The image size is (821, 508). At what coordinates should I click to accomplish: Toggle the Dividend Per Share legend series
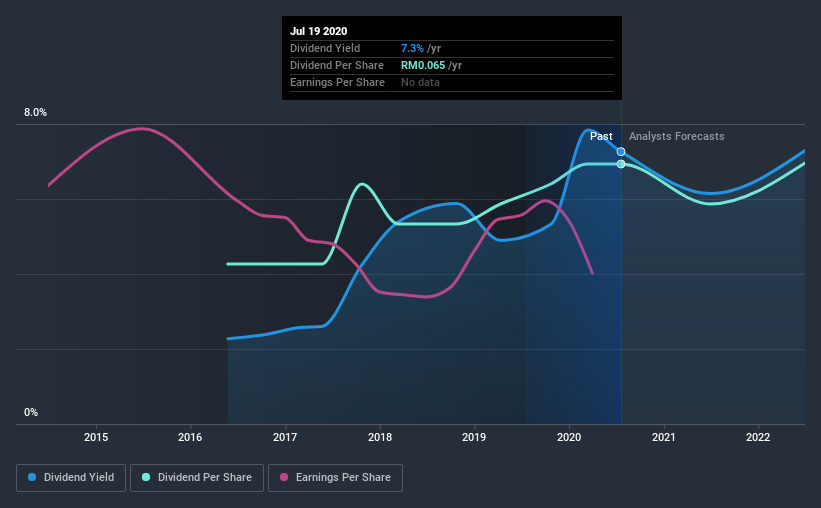[197, 478]
